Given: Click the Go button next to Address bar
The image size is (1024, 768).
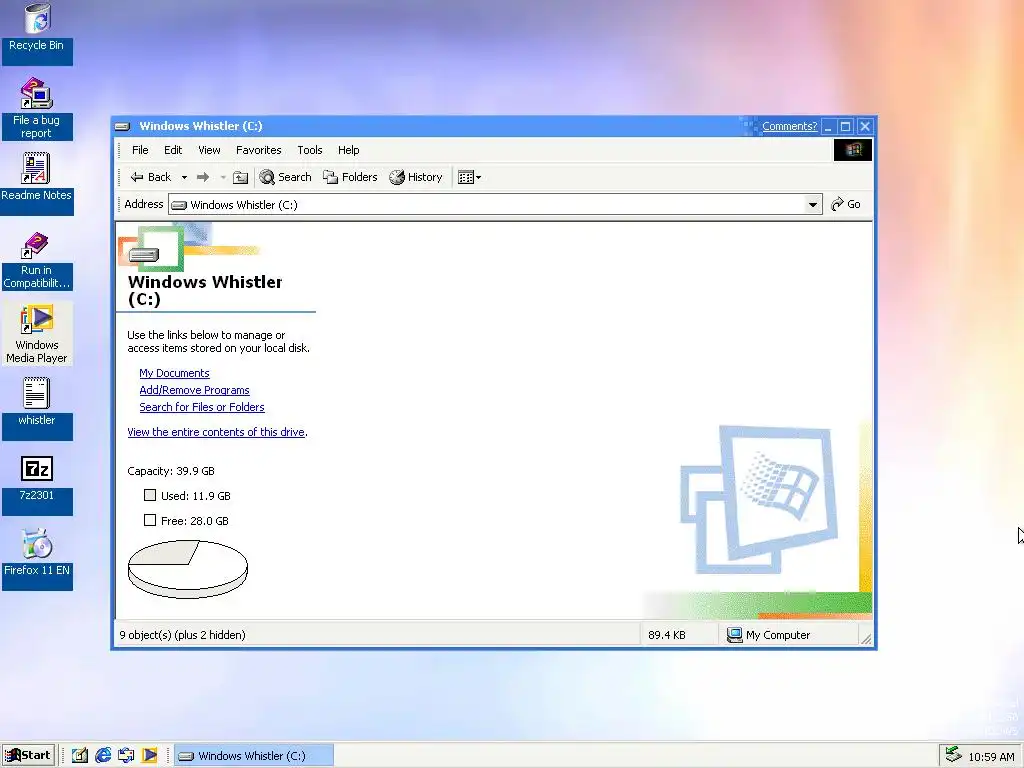Looking at the screenshot, I should tap(846, 204).
